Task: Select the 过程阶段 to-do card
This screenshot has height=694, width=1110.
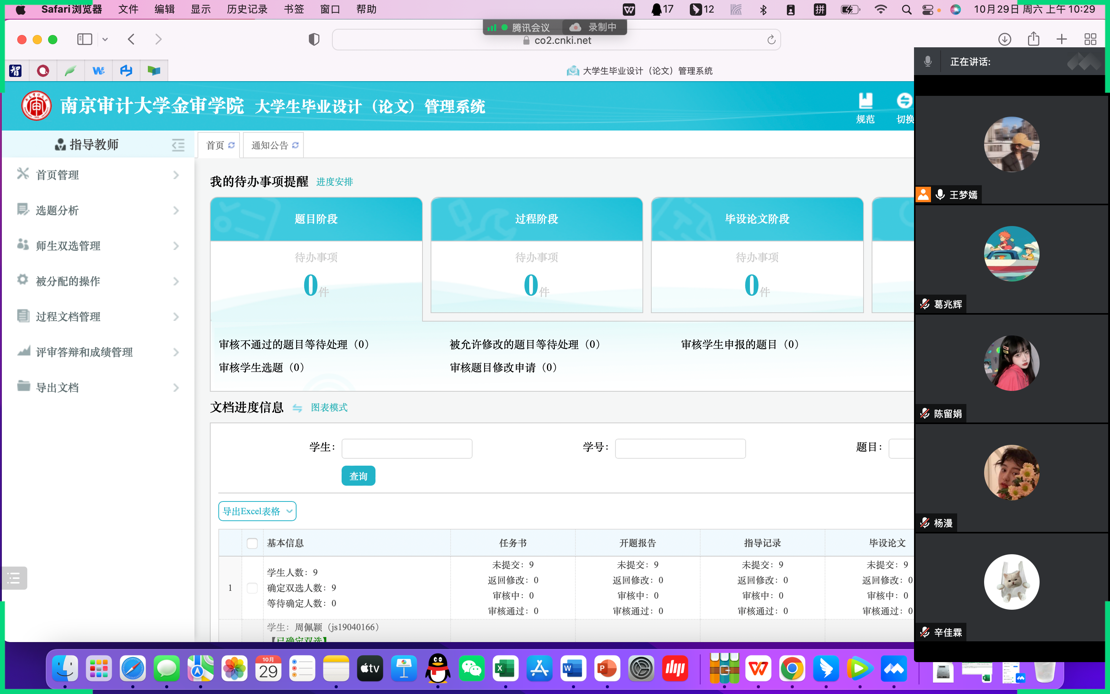Action: tap(536, 254)
